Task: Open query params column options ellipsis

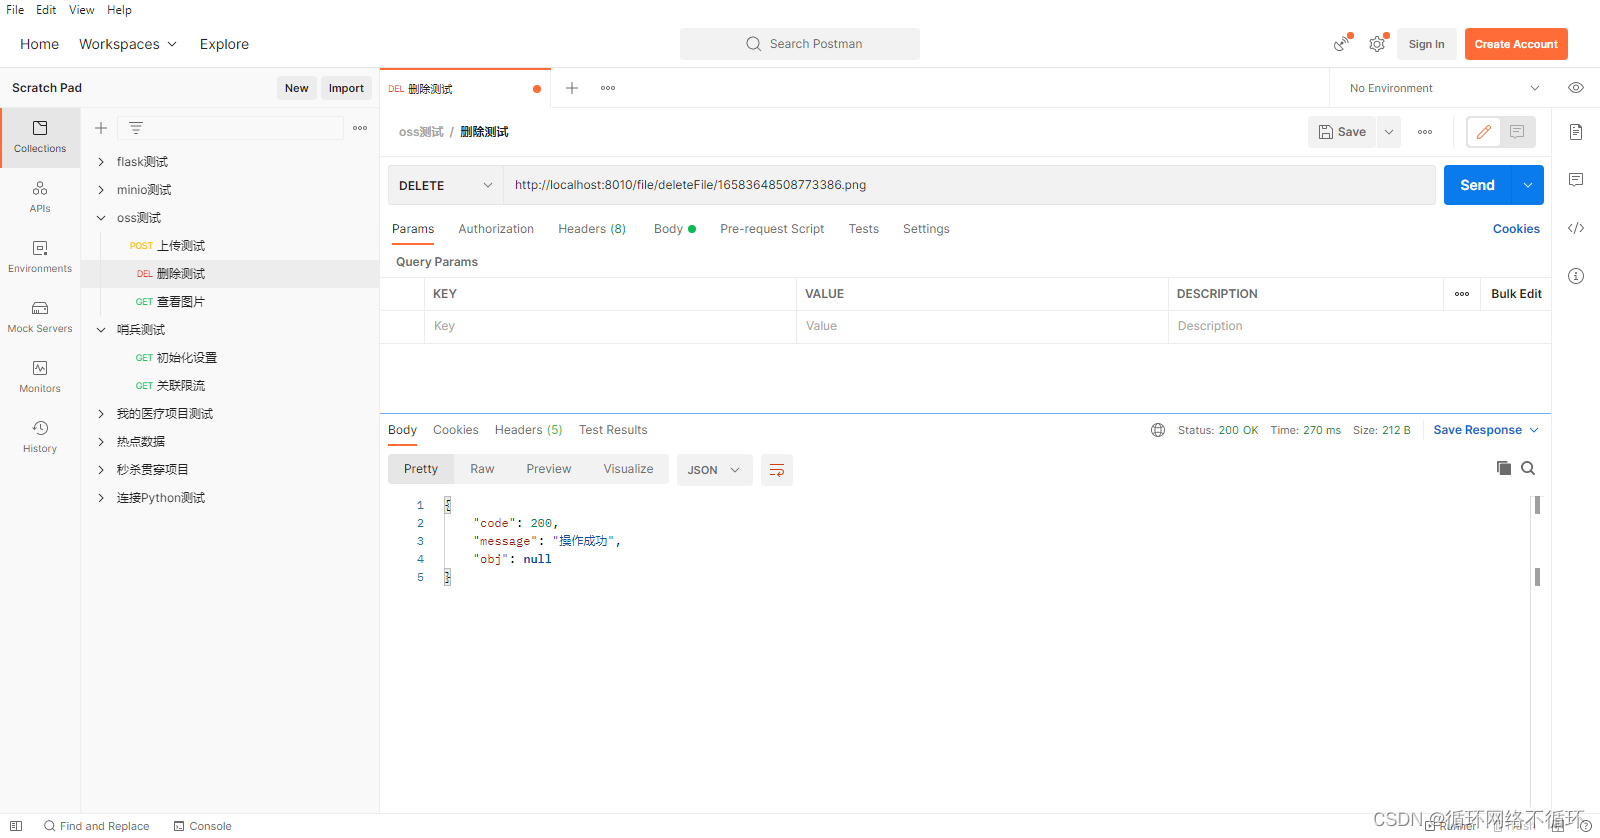Action: coord(1462,294)
